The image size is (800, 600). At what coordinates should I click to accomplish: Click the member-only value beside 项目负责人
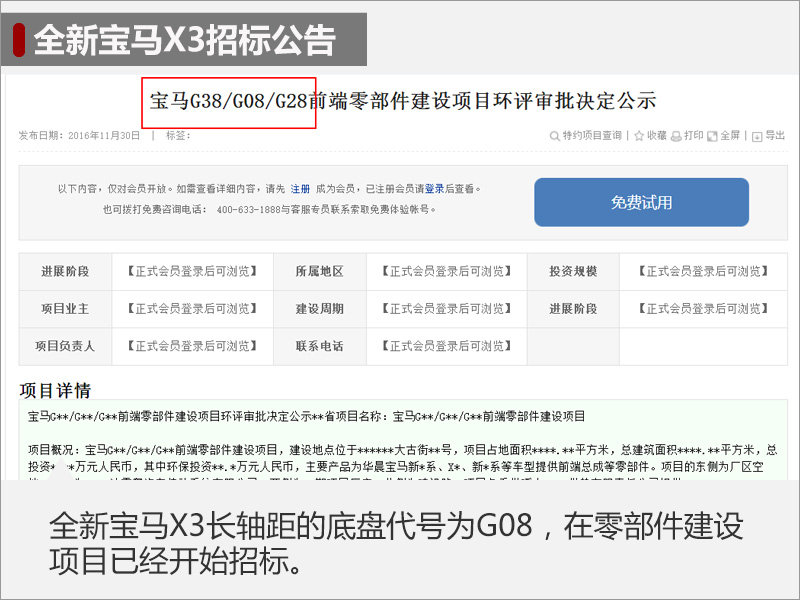(192, 346)
